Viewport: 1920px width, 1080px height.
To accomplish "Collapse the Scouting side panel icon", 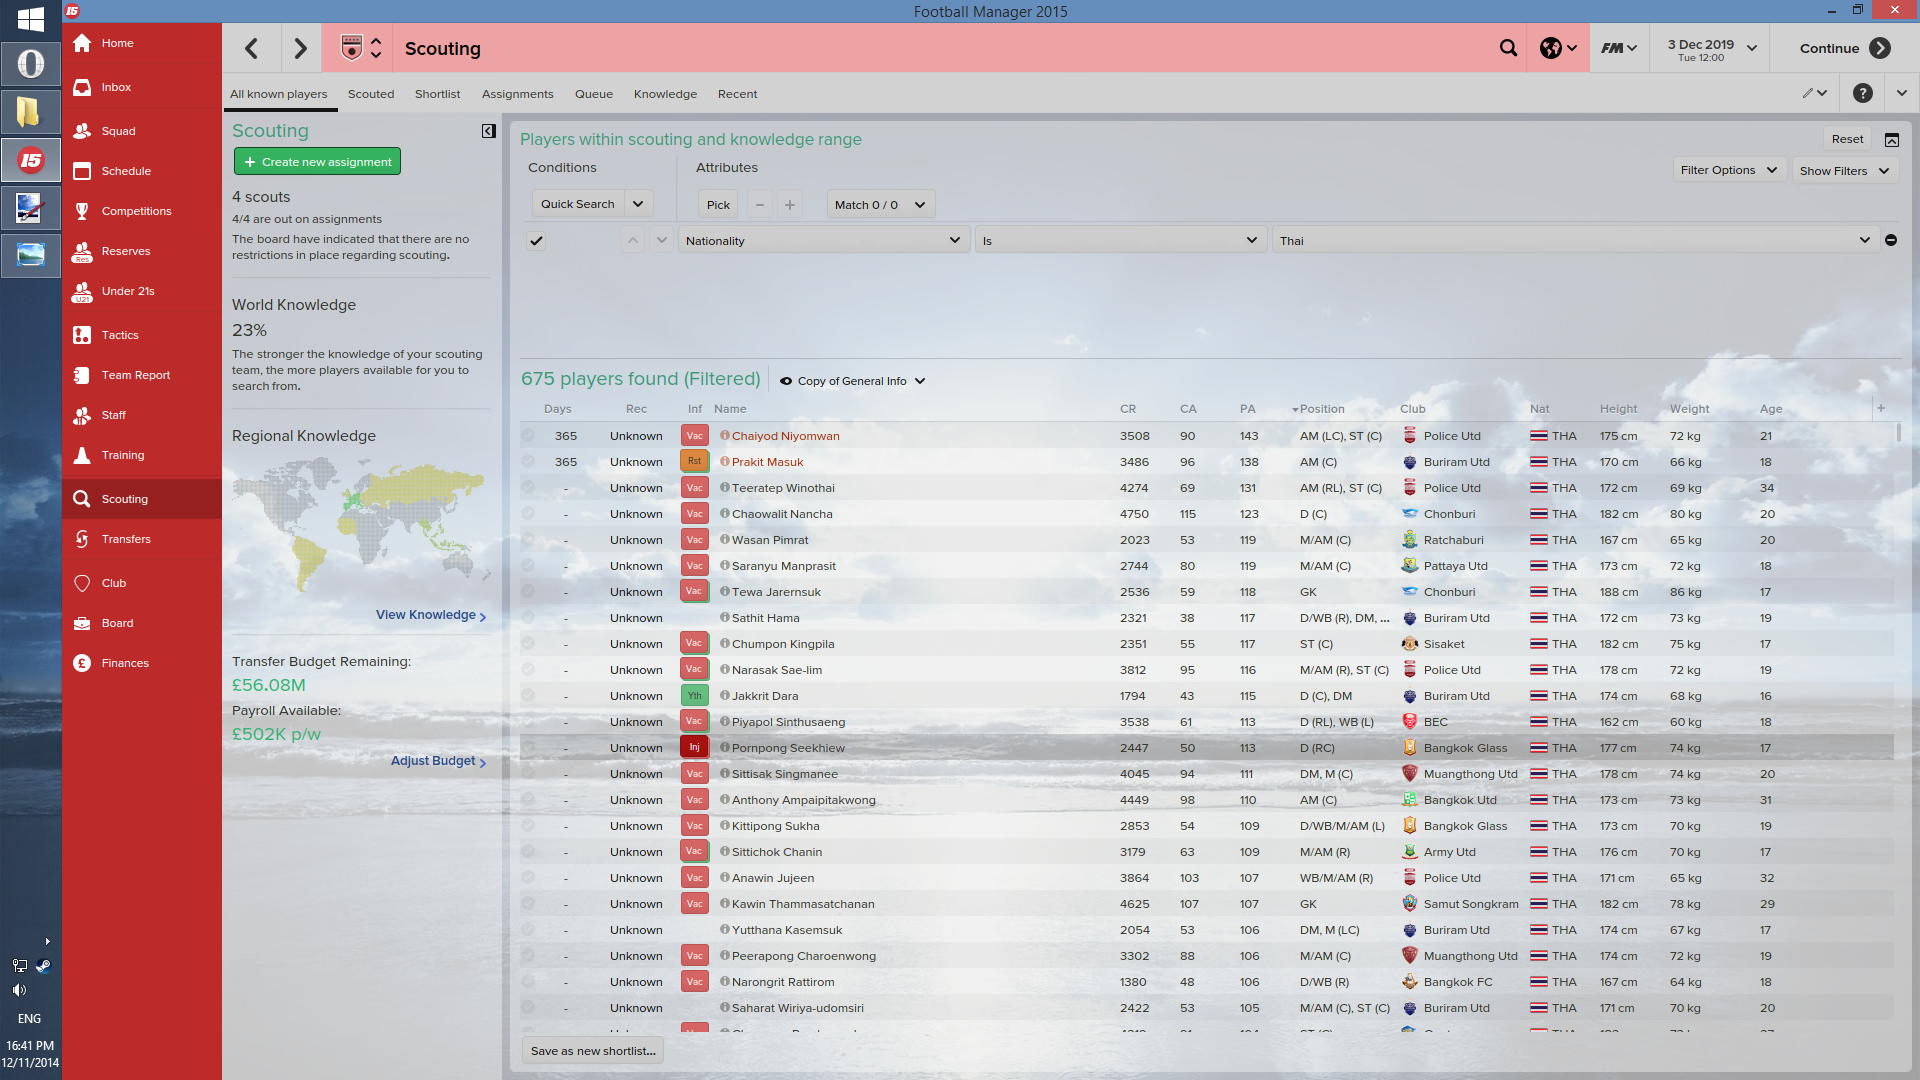I will click(488, 131).
